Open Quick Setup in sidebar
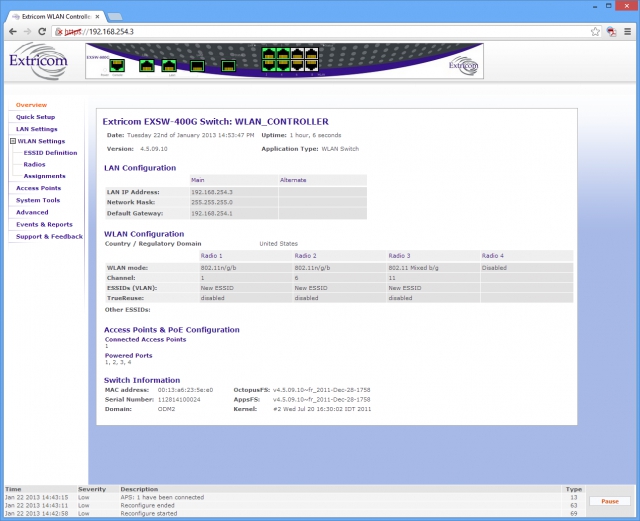This screenshot has width=640, height=521. 36,117
